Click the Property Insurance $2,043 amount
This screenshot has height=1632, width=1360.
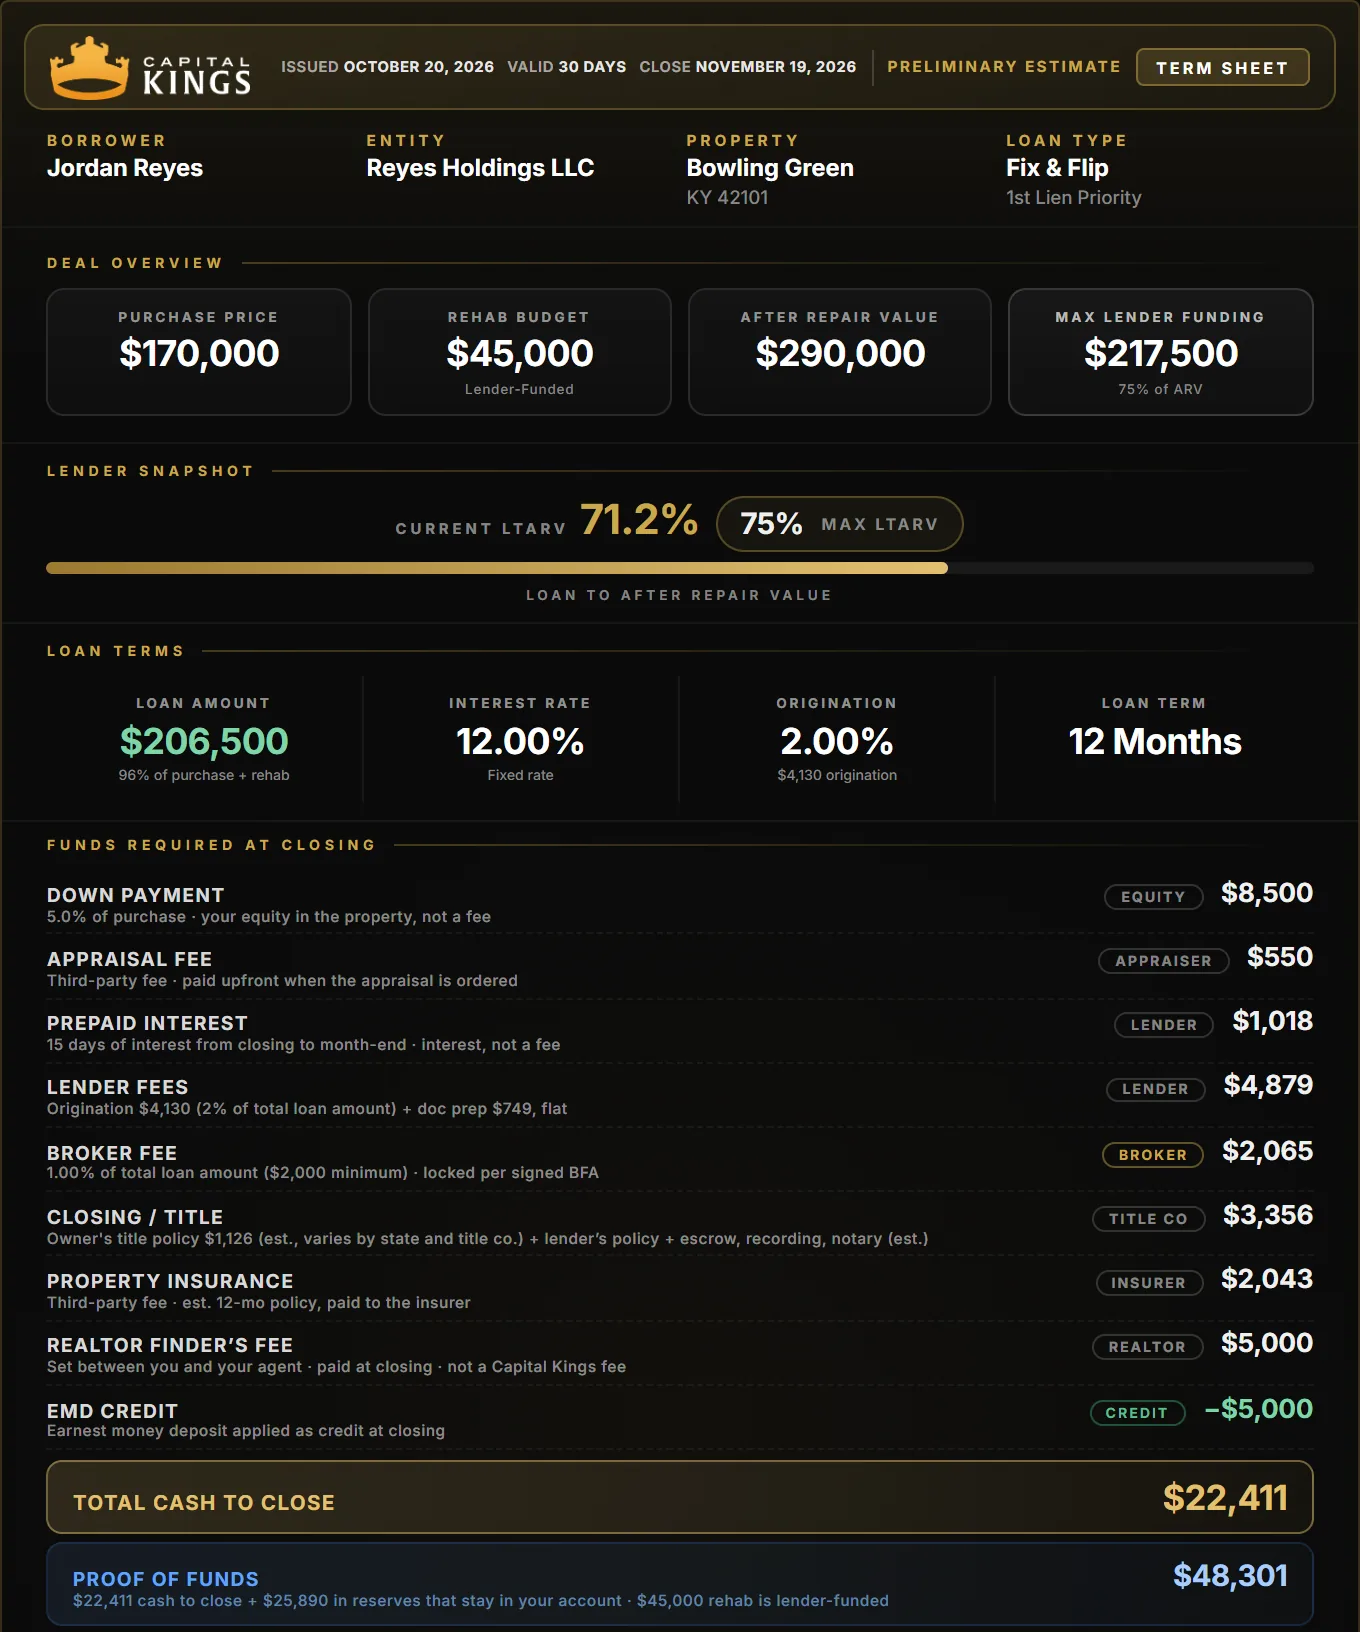[1267, 1279]
